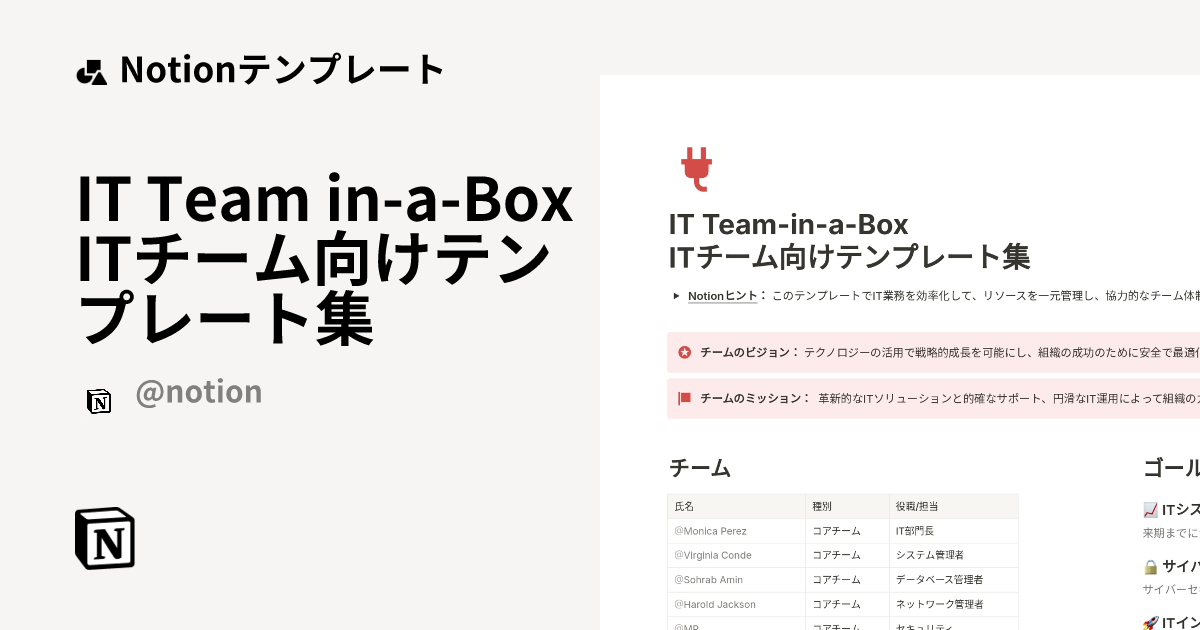This screenshot has height=630, width=1200.
Task: Click the flag icon in チームのミッション callout
Action: (x=684, y=398)
